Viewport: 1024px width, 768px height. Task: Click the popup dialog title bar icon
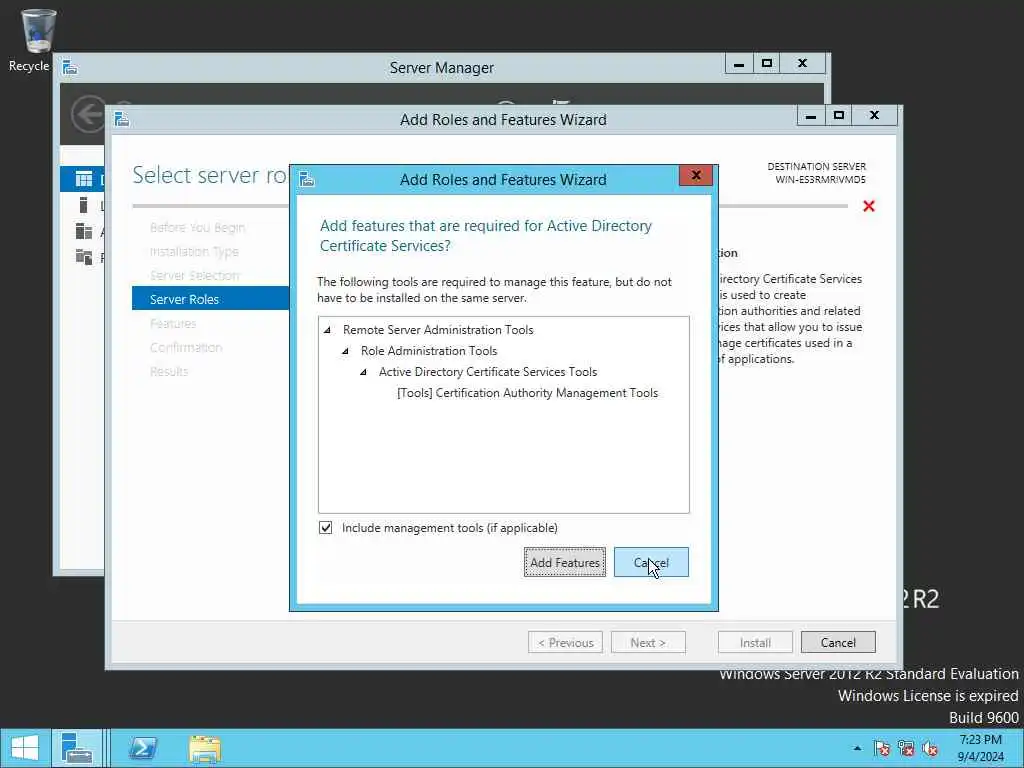point(306,179)
